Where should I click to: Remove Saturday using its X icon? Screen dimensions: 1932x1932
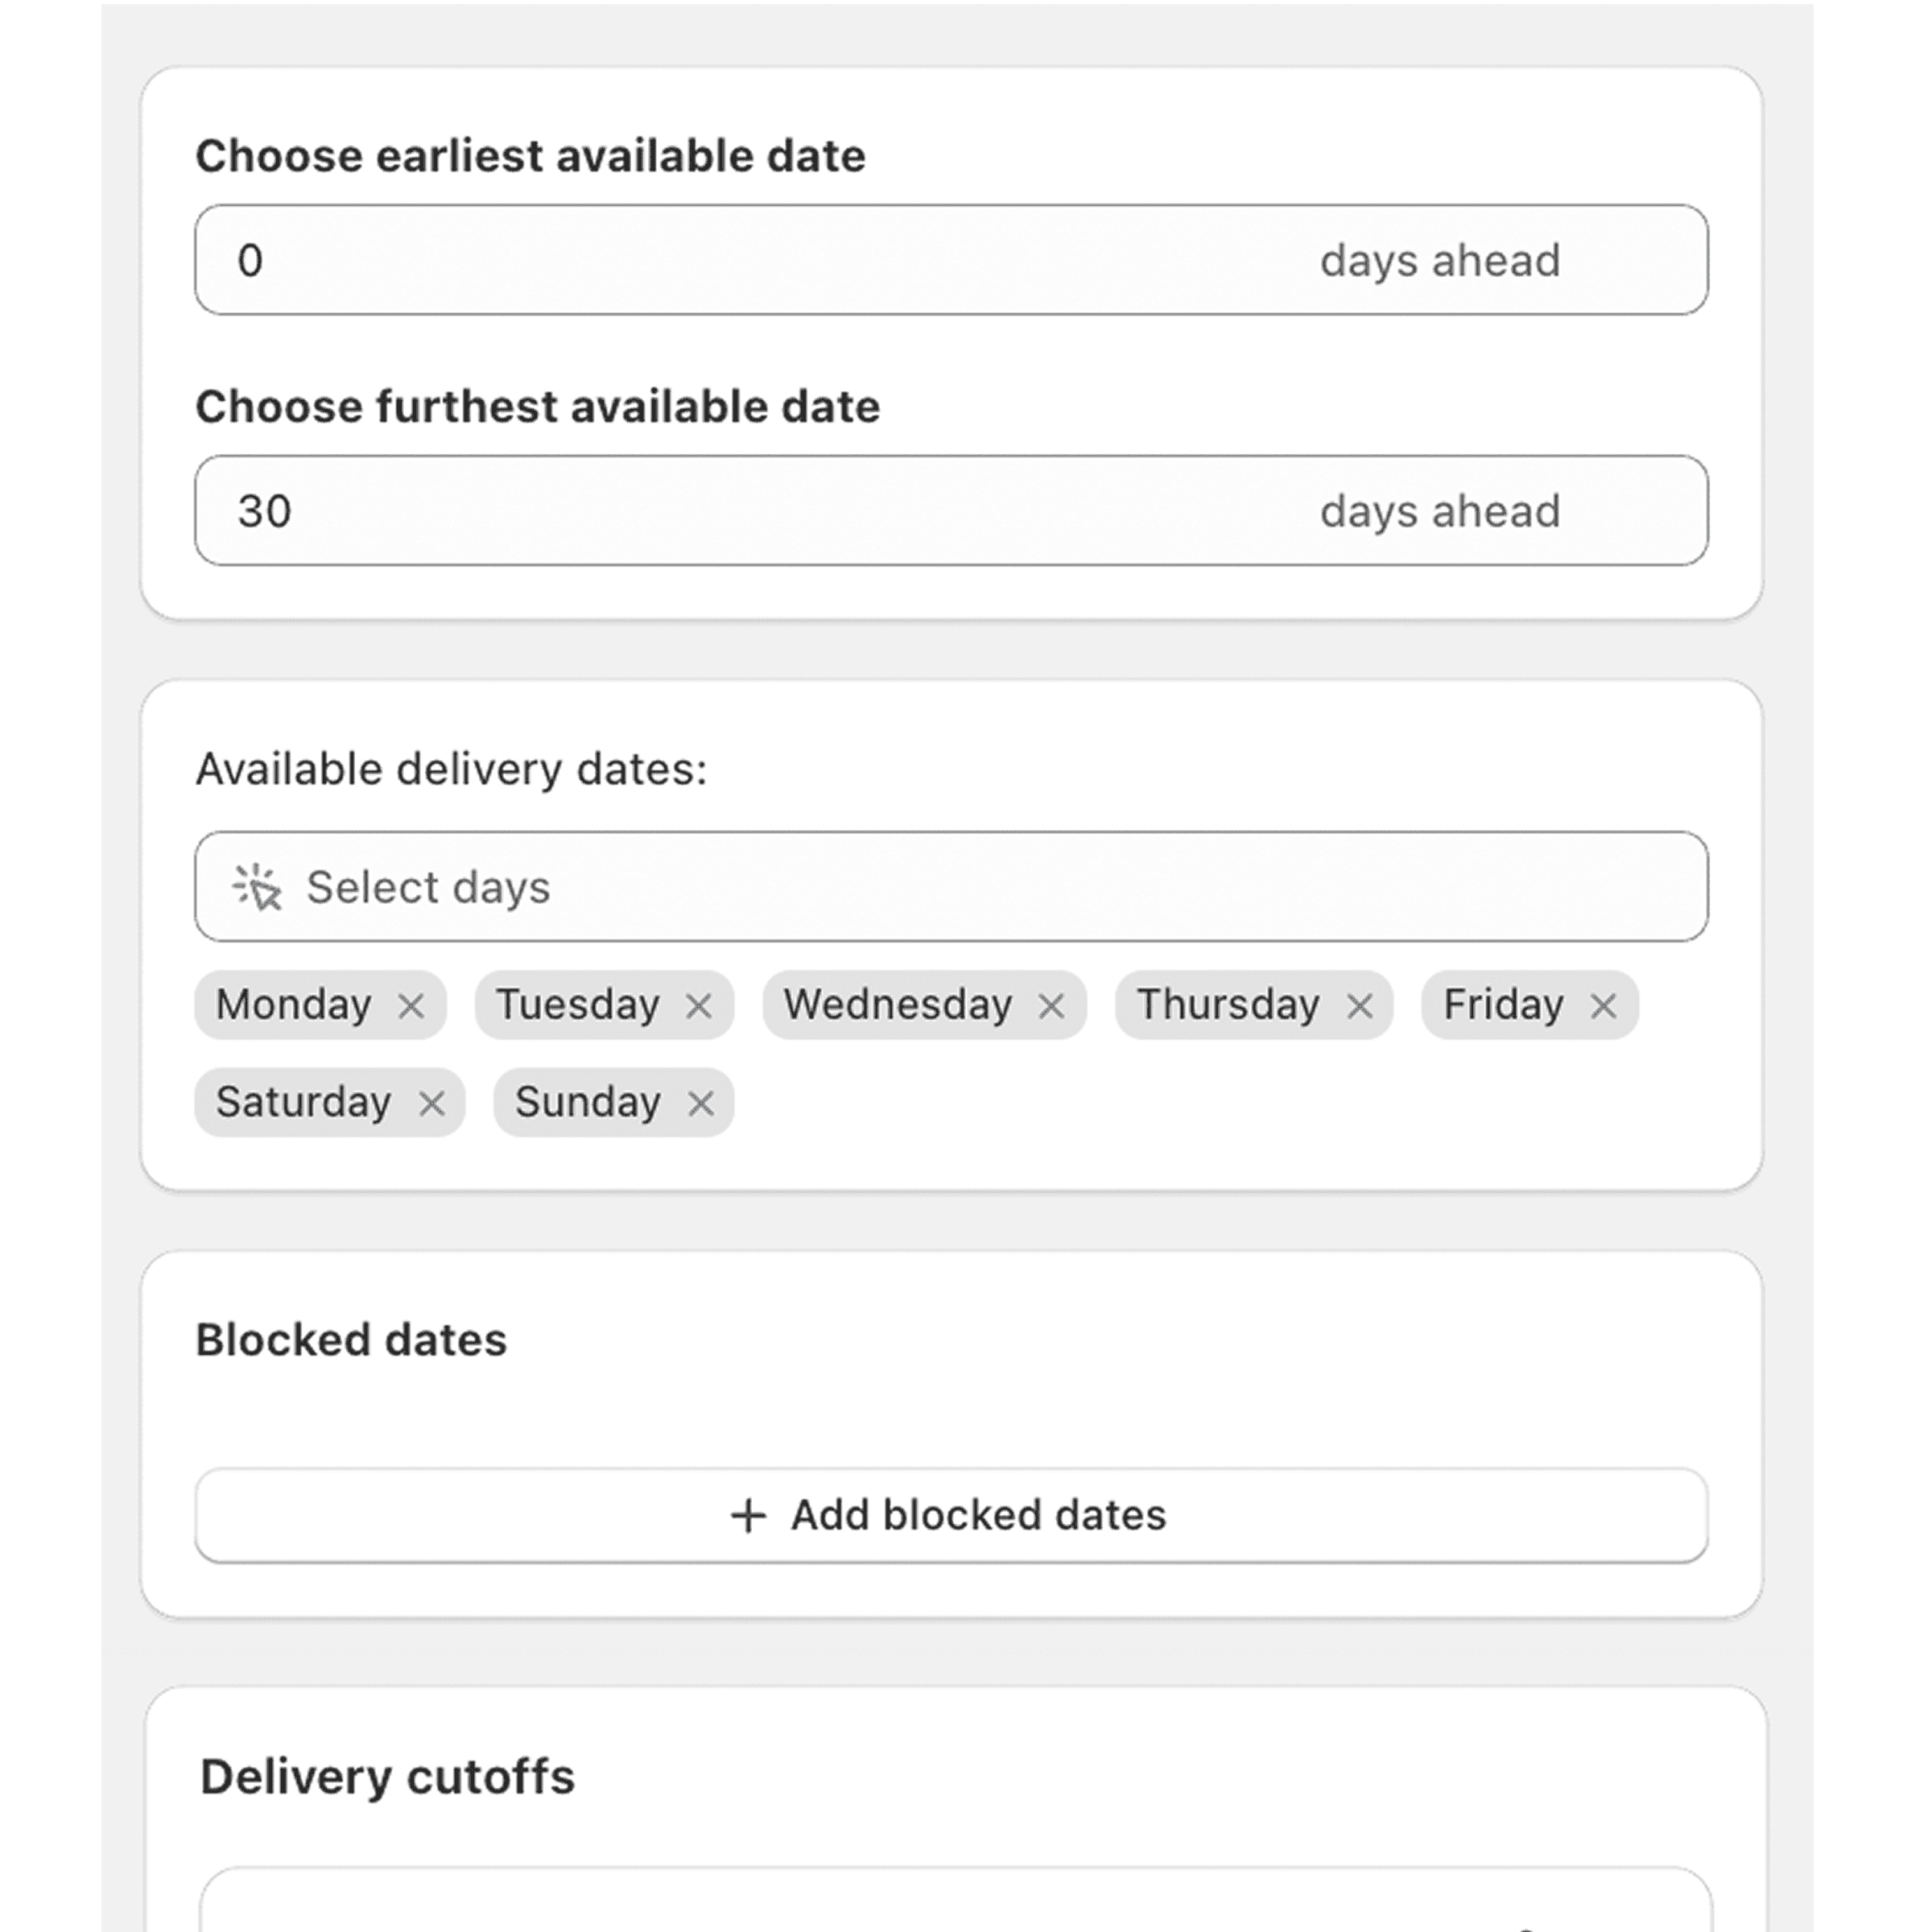click(435, 1102)
